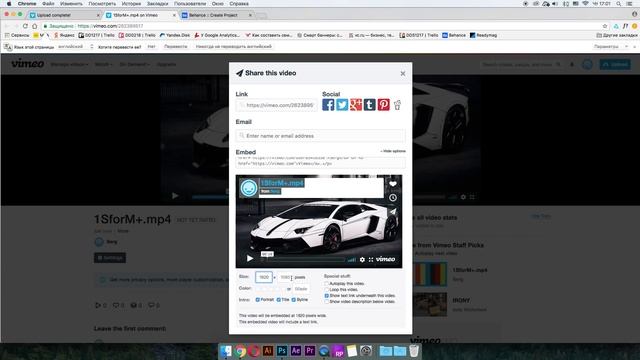Expand the On Demand menu in Vimeo header
Screen dimensions: 640x360
tap(134, 64)
